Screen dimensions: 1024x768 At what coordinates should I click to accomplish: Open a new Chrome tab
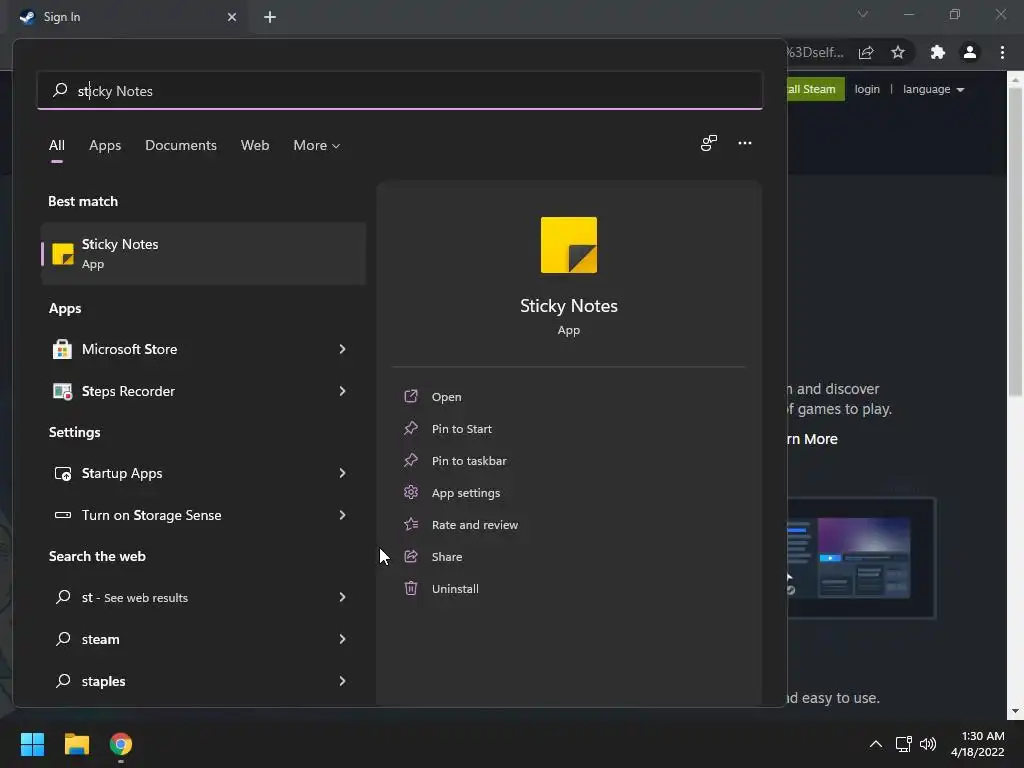click(270, 17)
